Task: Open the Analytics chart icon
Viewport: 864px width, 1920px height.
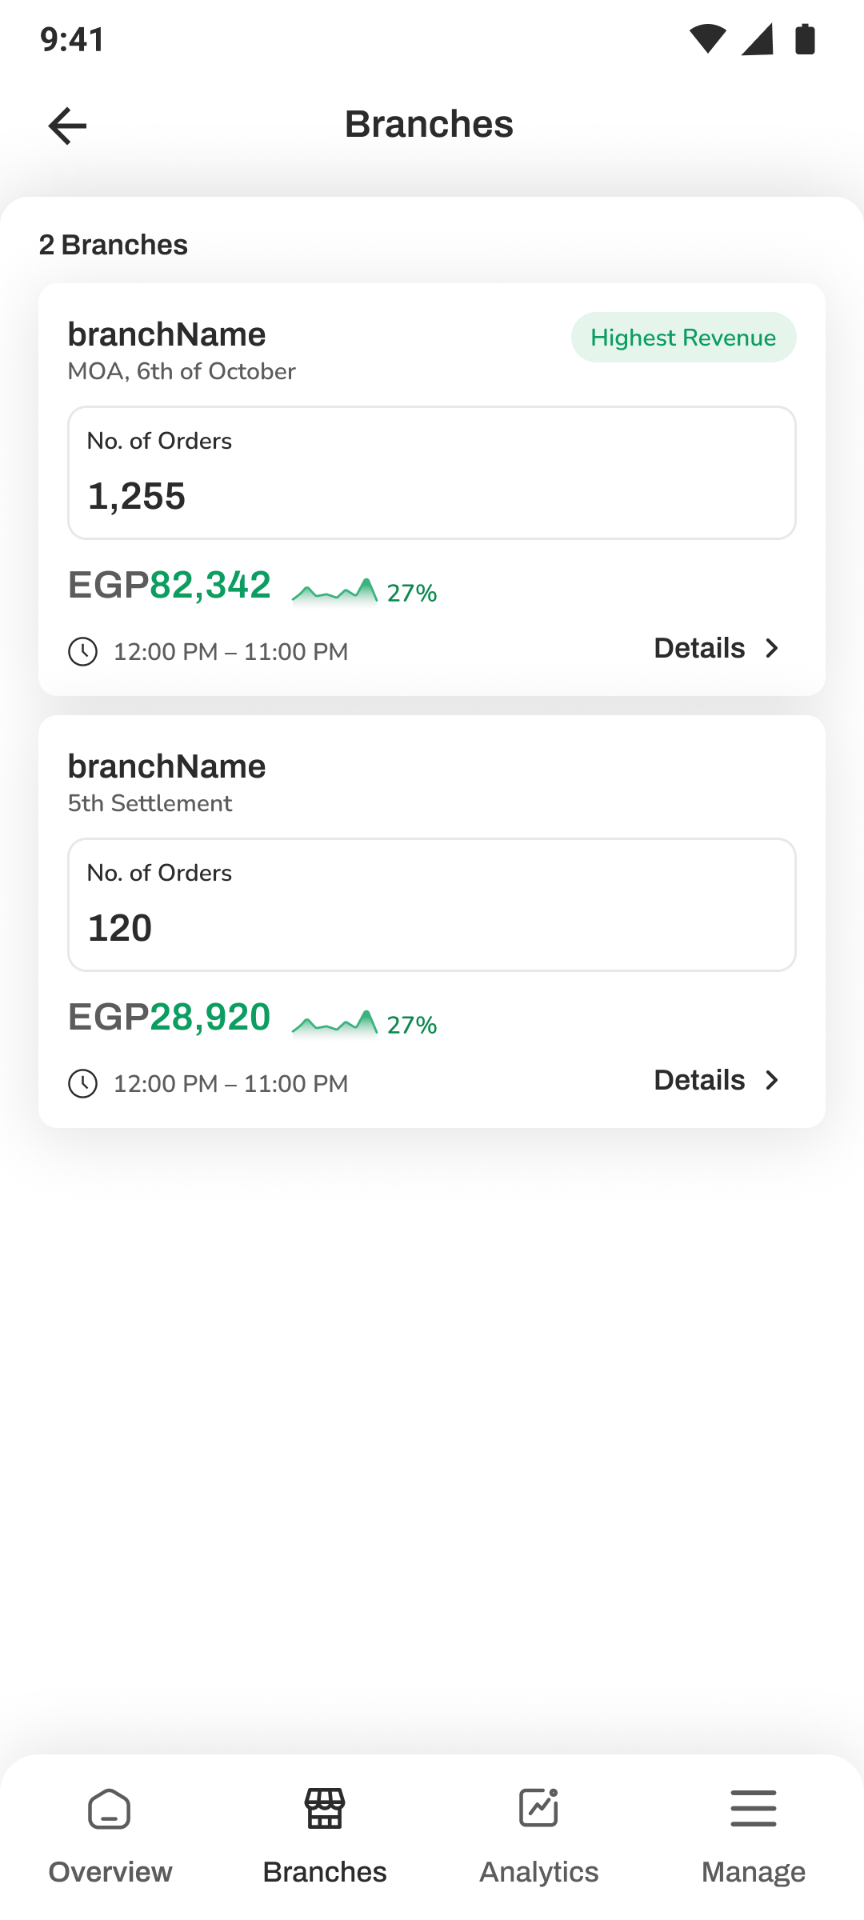Action: pos(539,1808)
